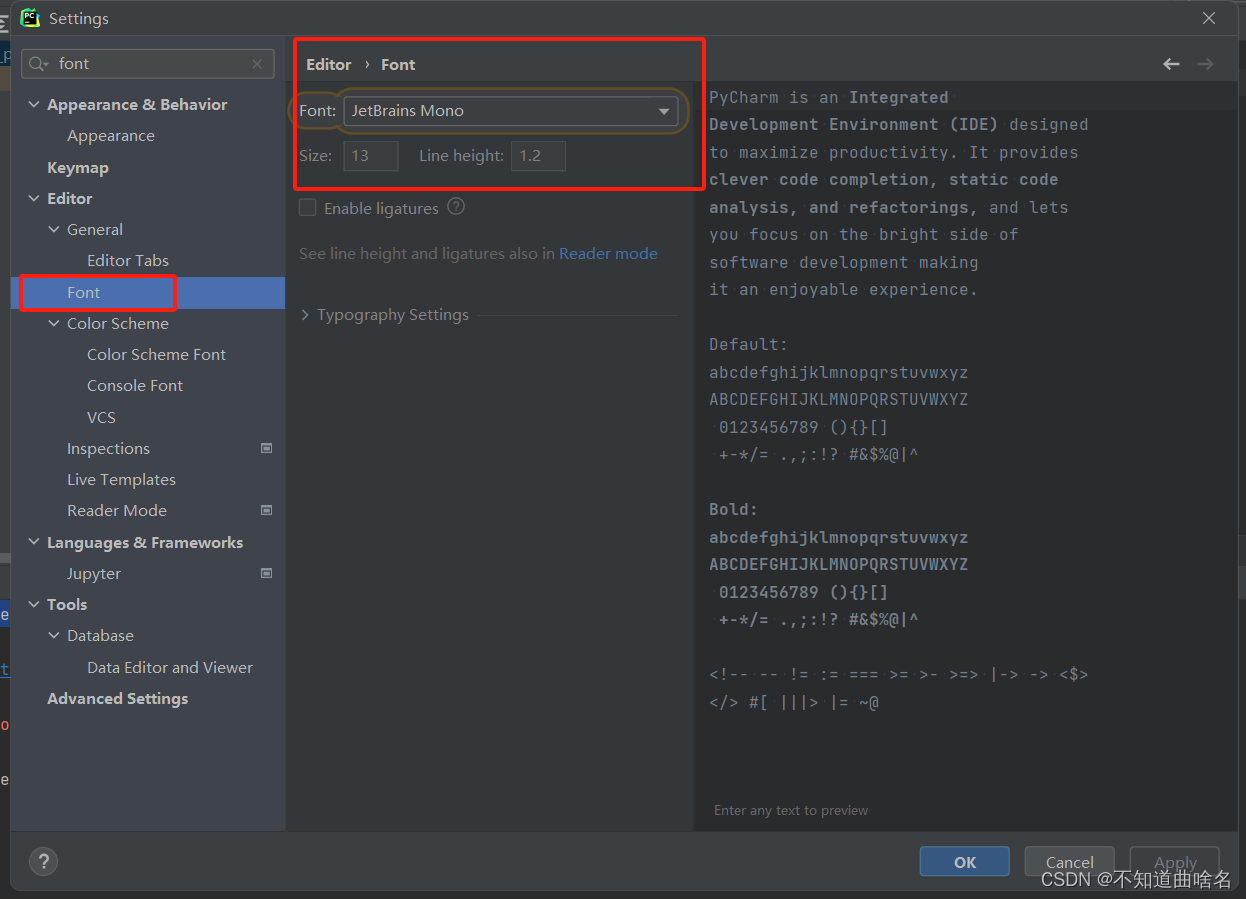Collapse the Appearance & Behavior tree node
This screenshot has height=899, width=1246.
coord(34,105)
